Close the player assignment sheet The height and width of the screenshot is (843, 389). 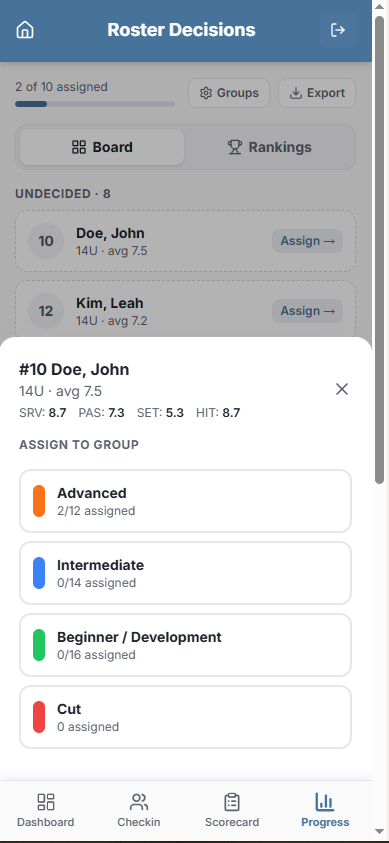pos(342,389)
